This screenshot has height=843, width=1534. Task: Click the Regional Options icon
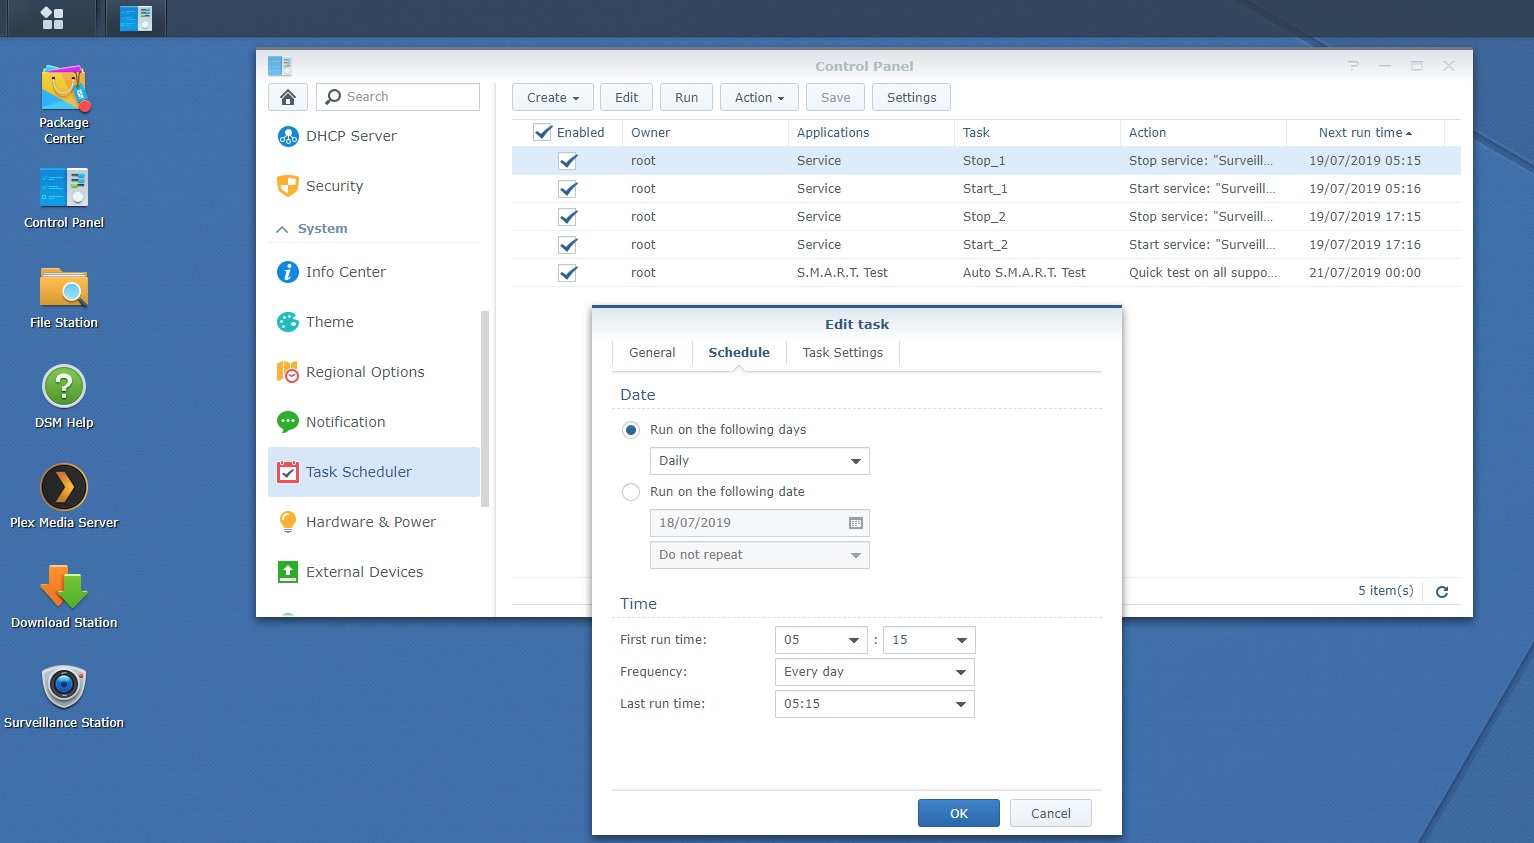(288, 372)
